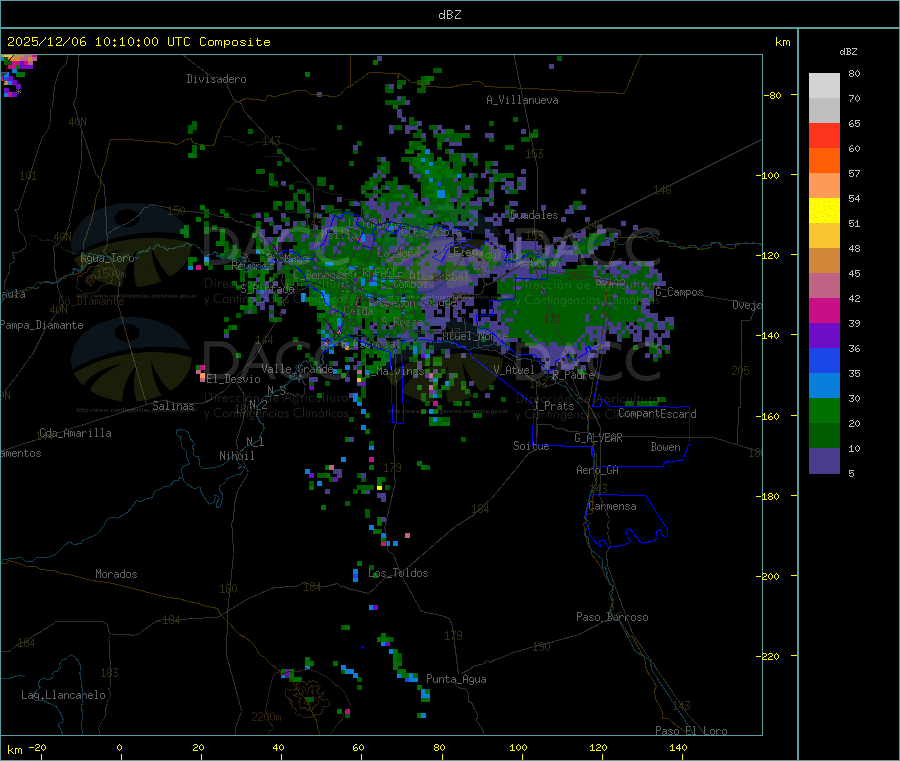Click the R_Padre label
Image resolution: width=900 pixels, height=761 pixels.
pos(573,375)
